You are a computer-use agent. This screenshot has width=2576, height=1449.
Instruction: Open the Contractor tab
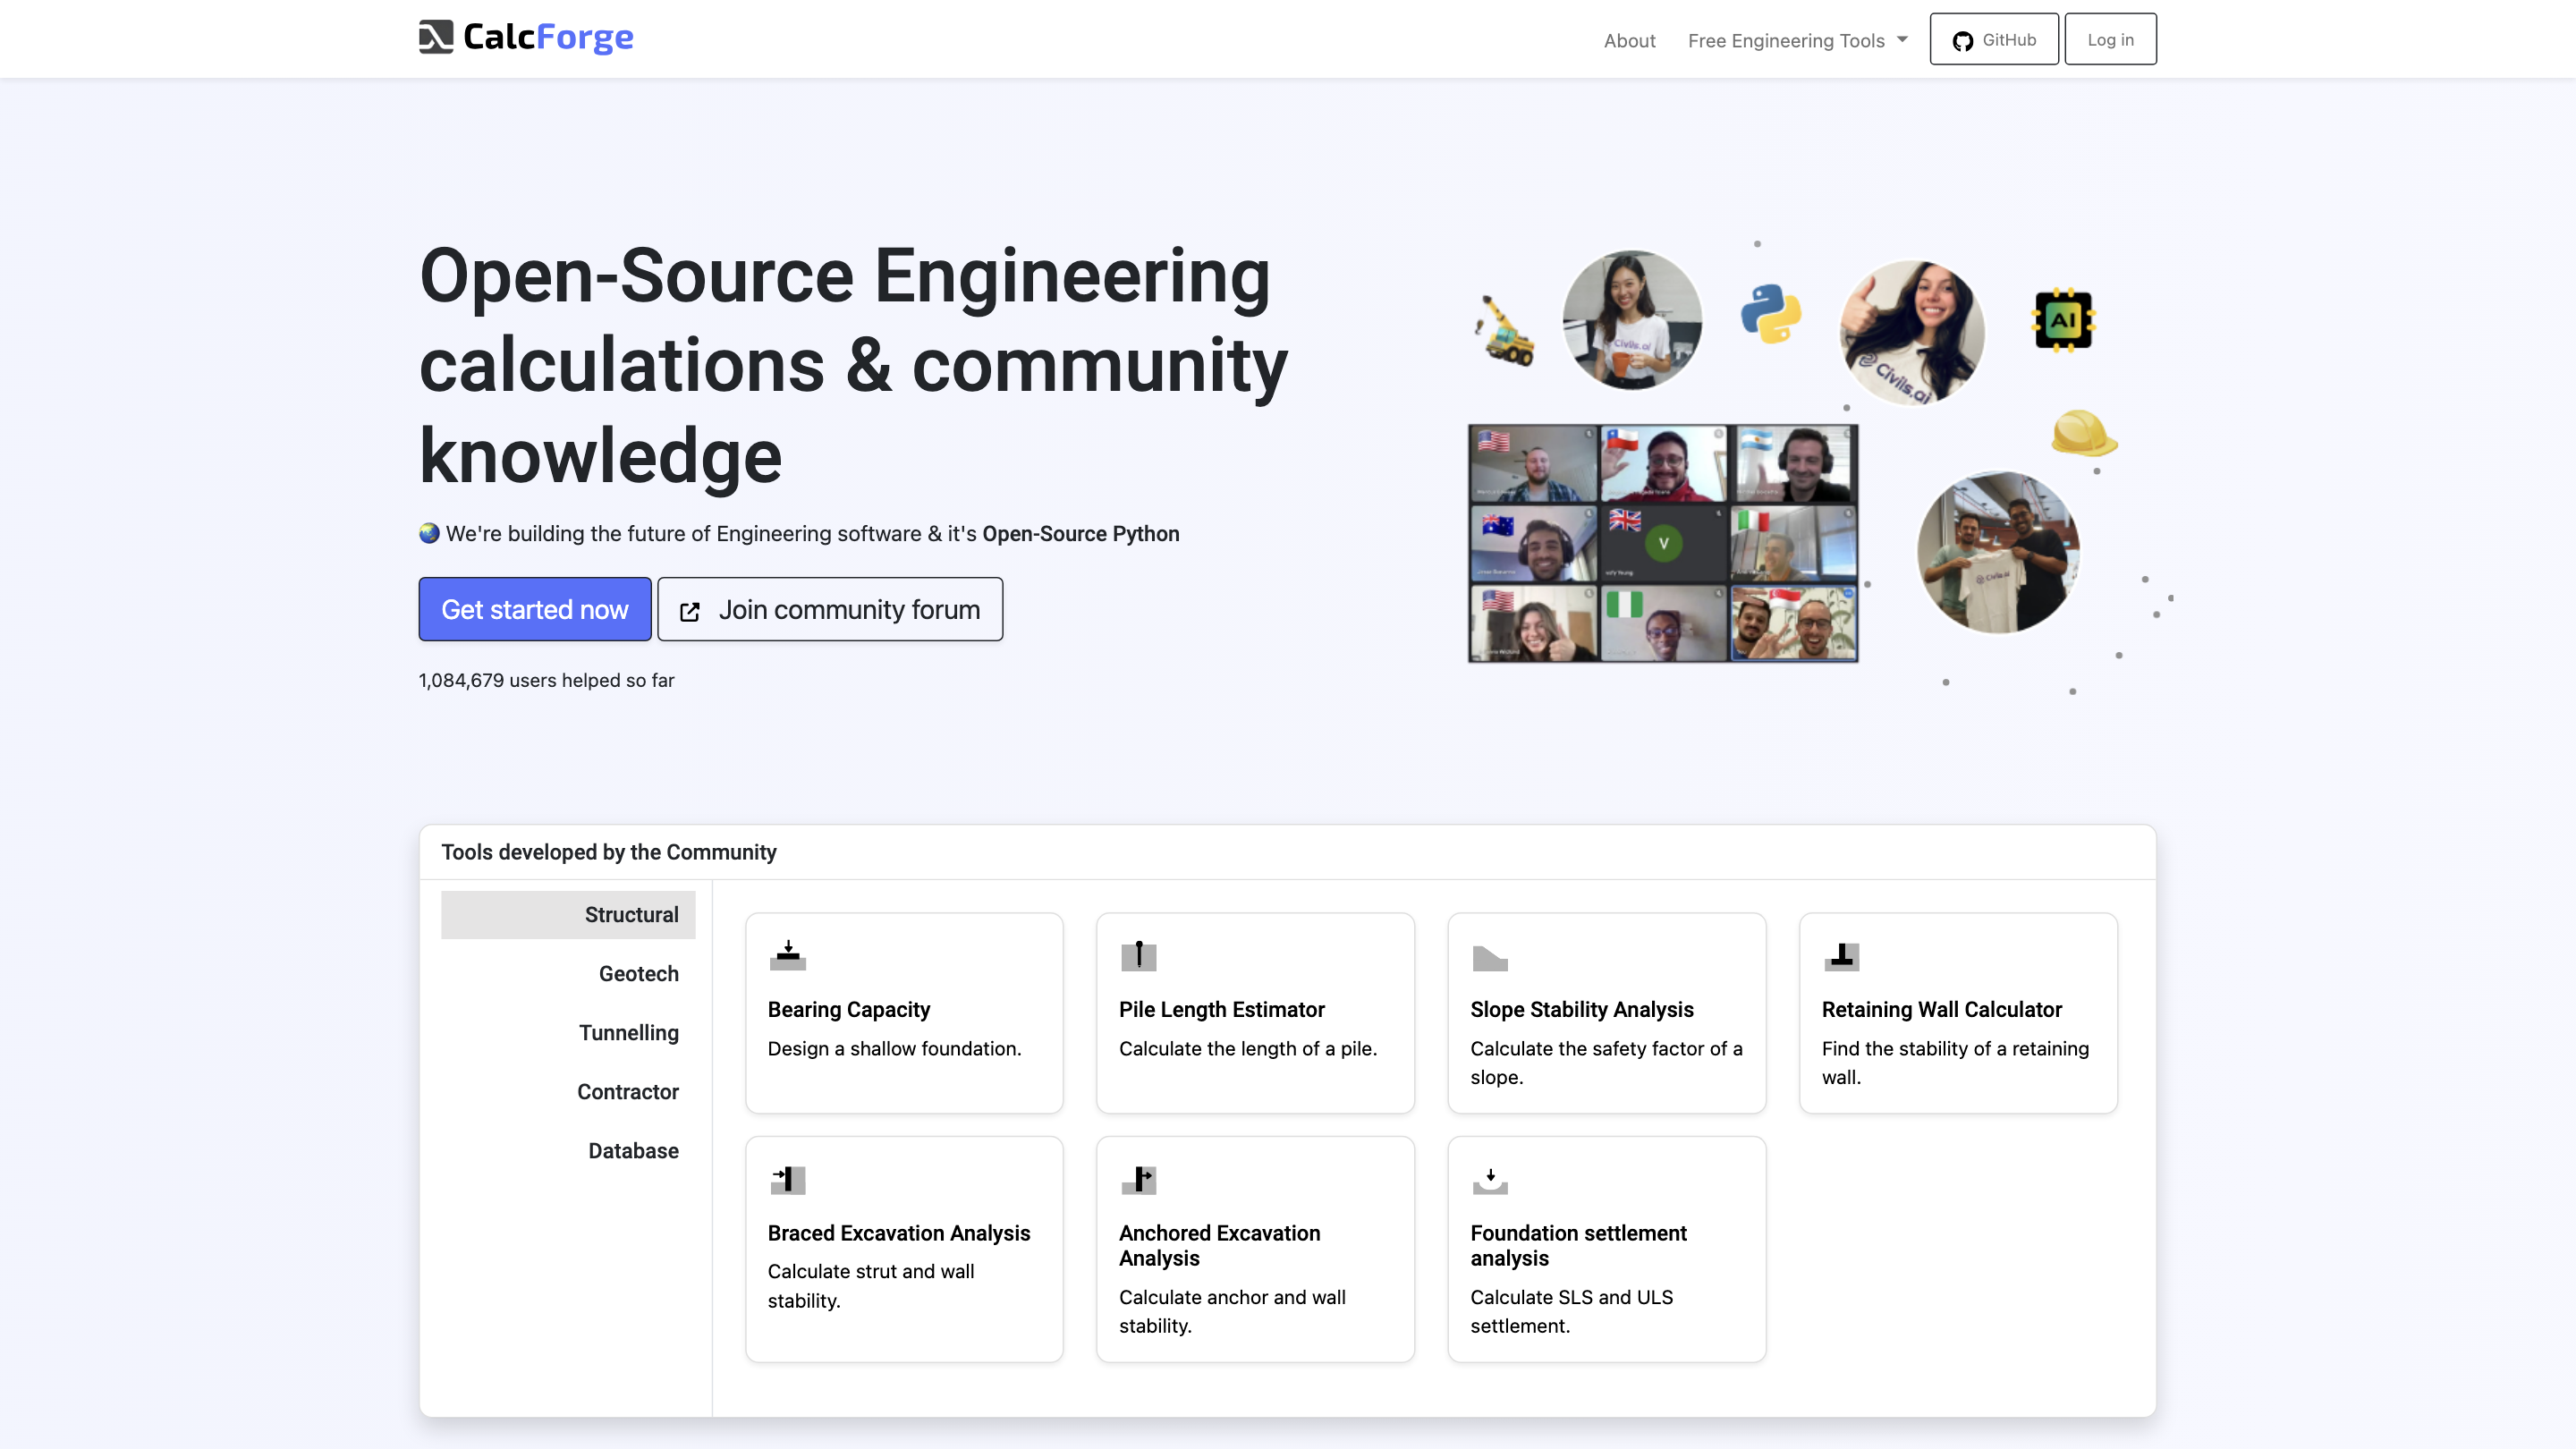click(627, 1091)
